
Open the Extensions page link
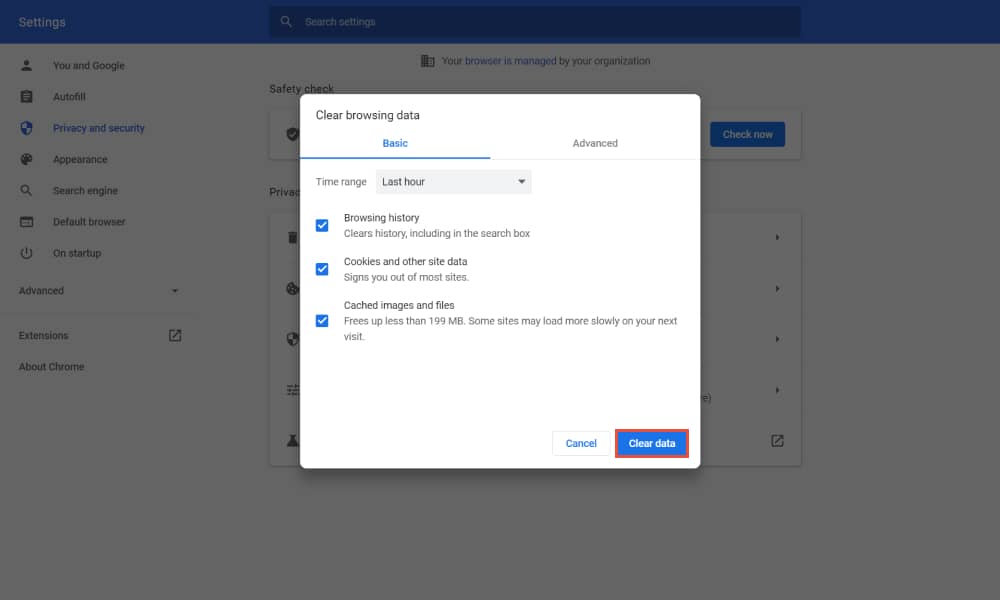tap(43, 335)
